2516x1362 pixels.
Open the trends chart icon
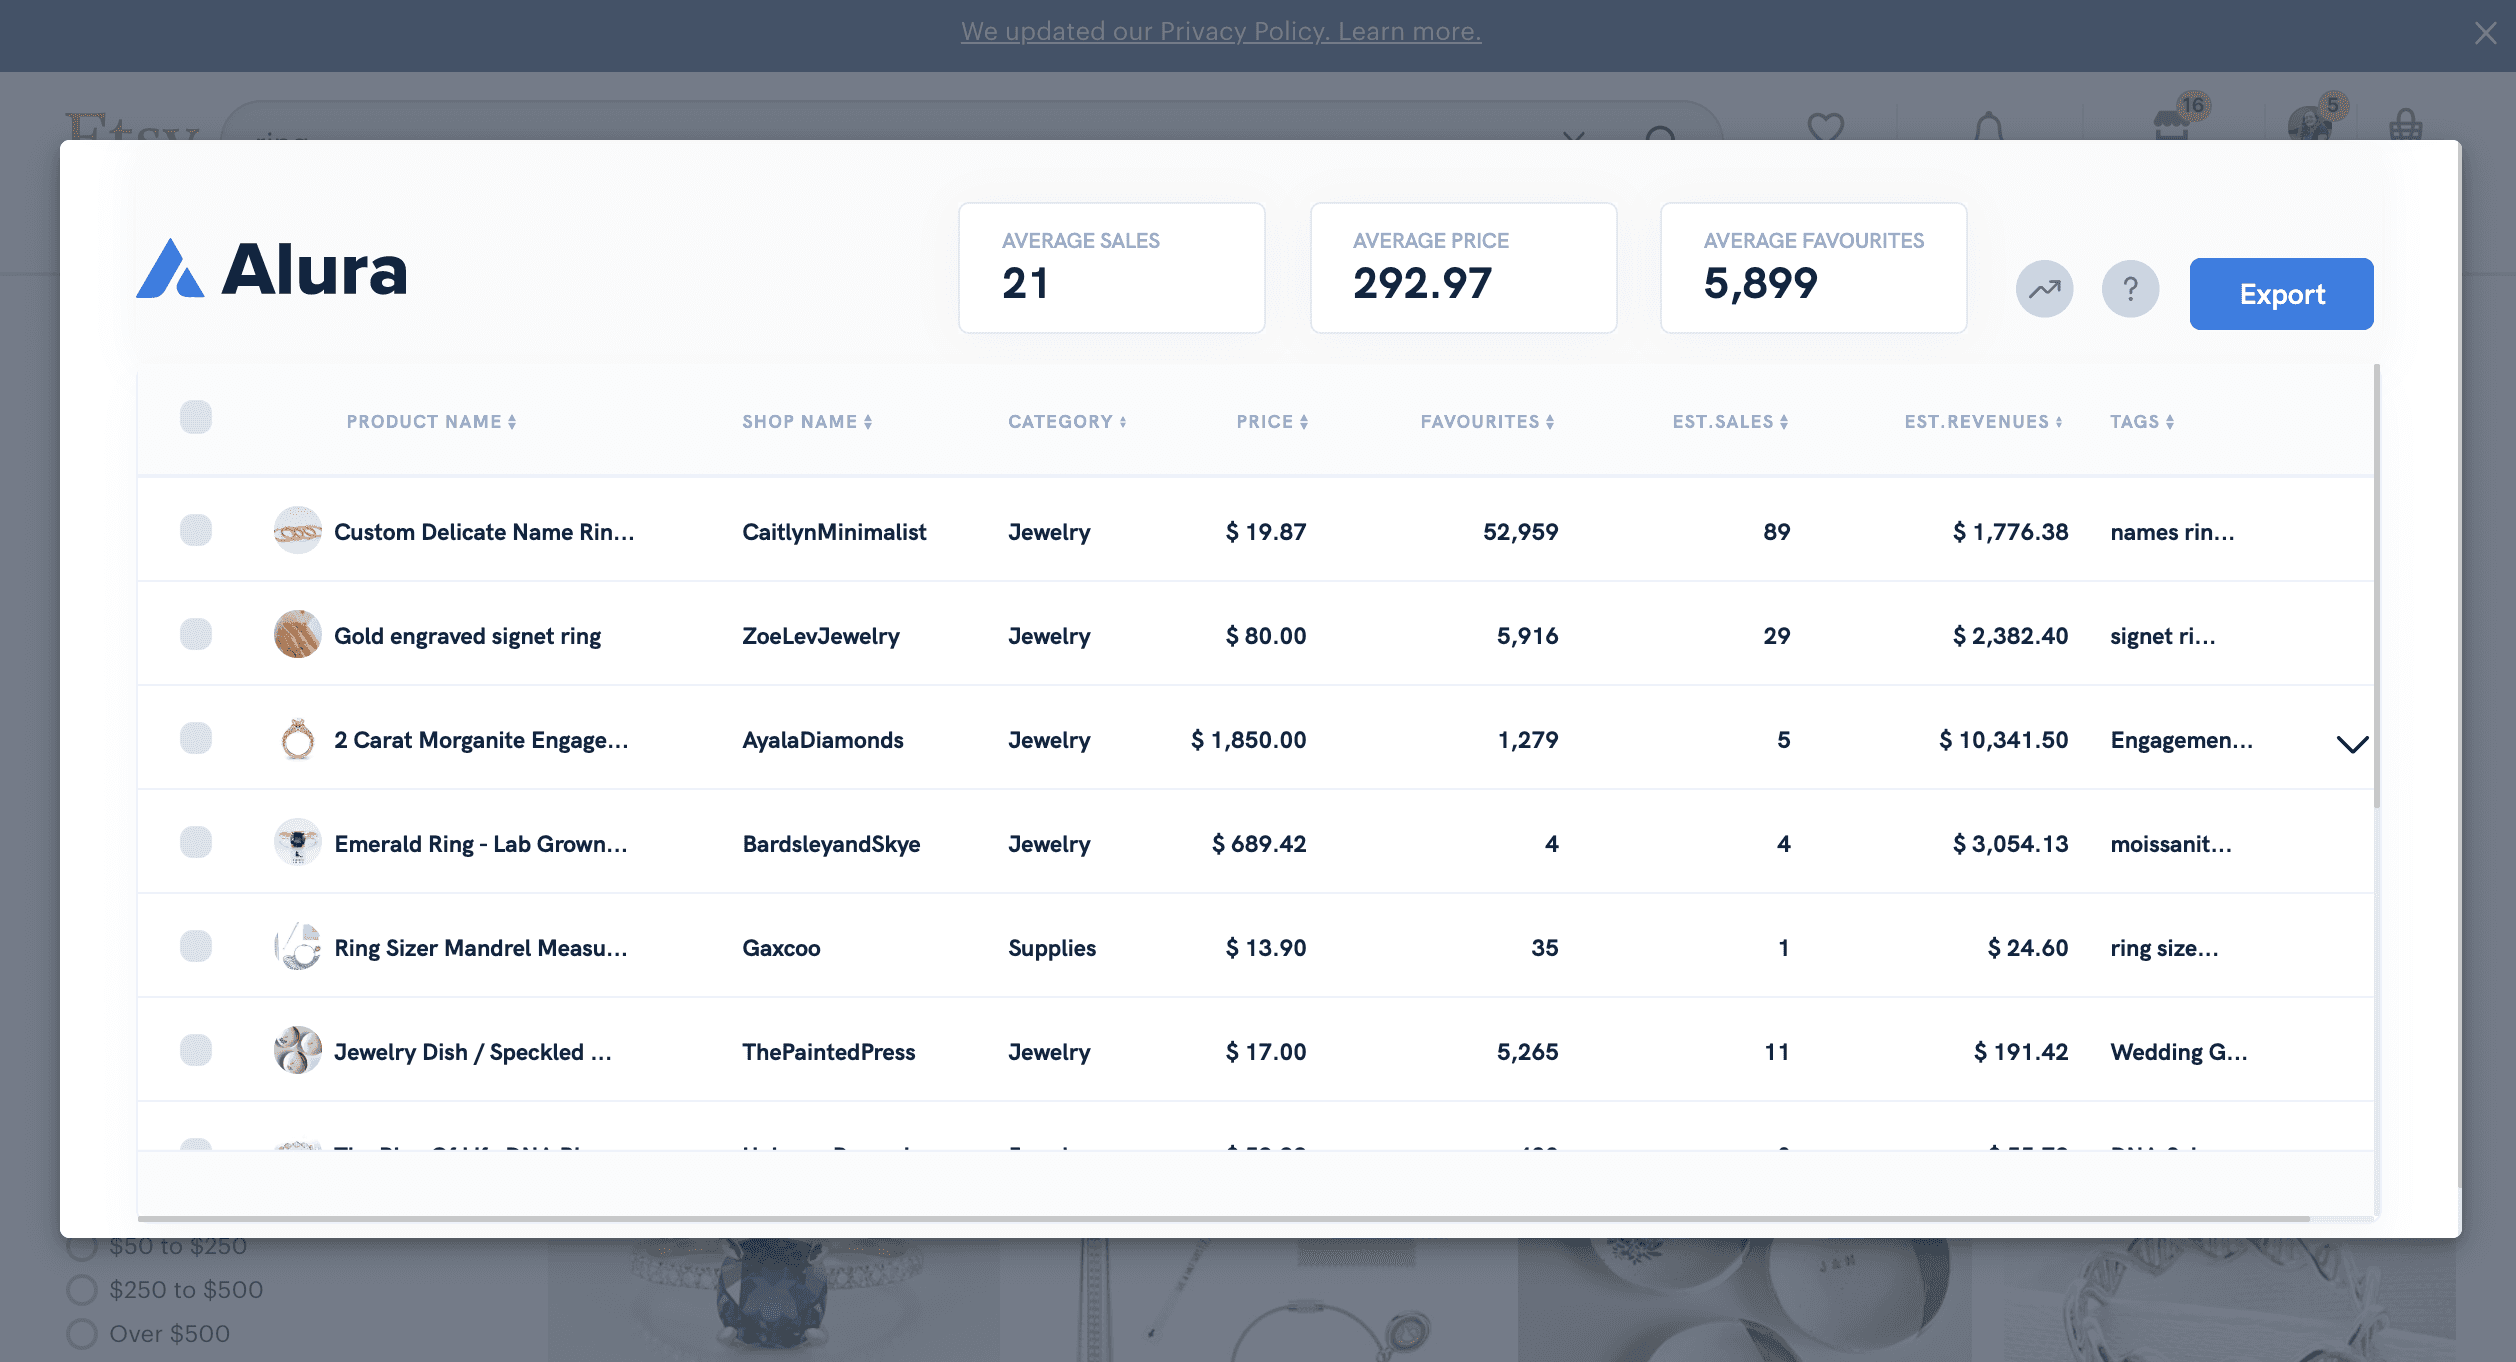pos(2044,290)
